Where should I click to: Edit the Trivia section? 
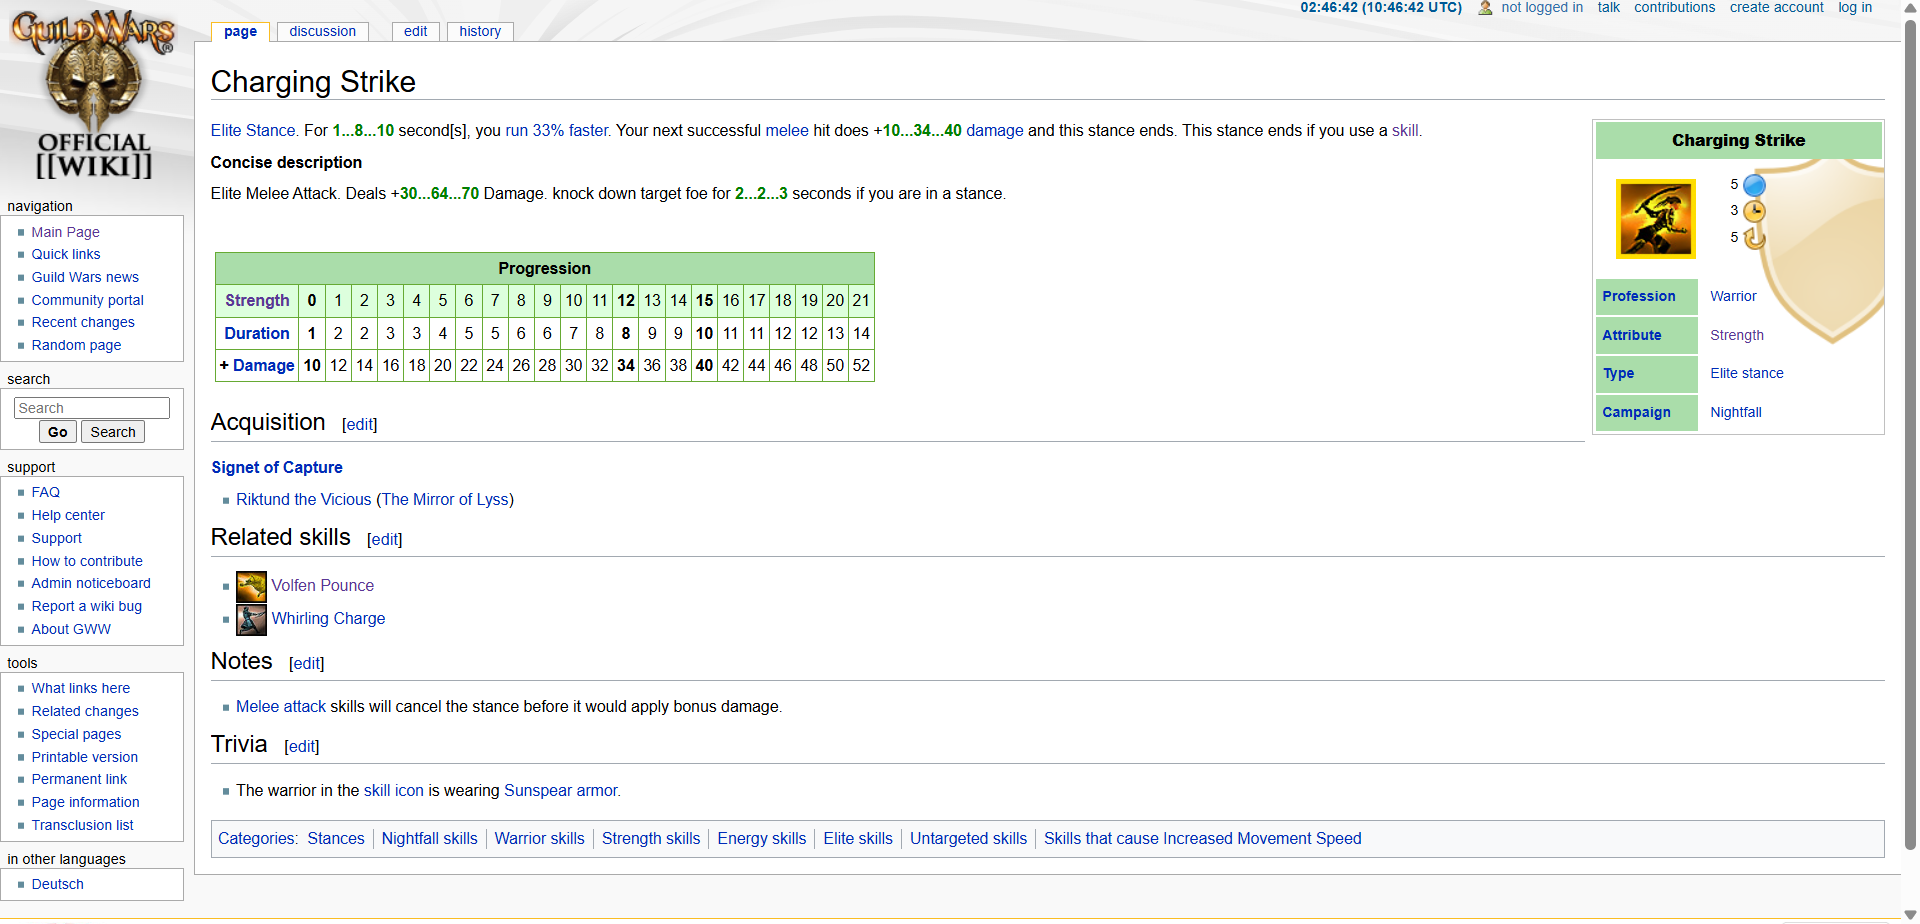(302, 747)
